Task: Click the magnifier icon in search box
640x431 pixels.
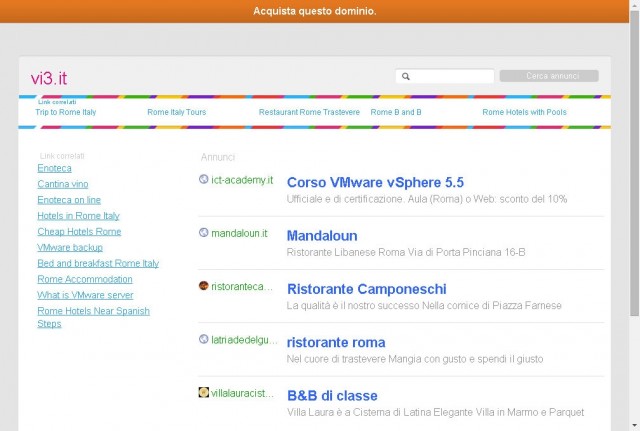Action: [406, 76]
